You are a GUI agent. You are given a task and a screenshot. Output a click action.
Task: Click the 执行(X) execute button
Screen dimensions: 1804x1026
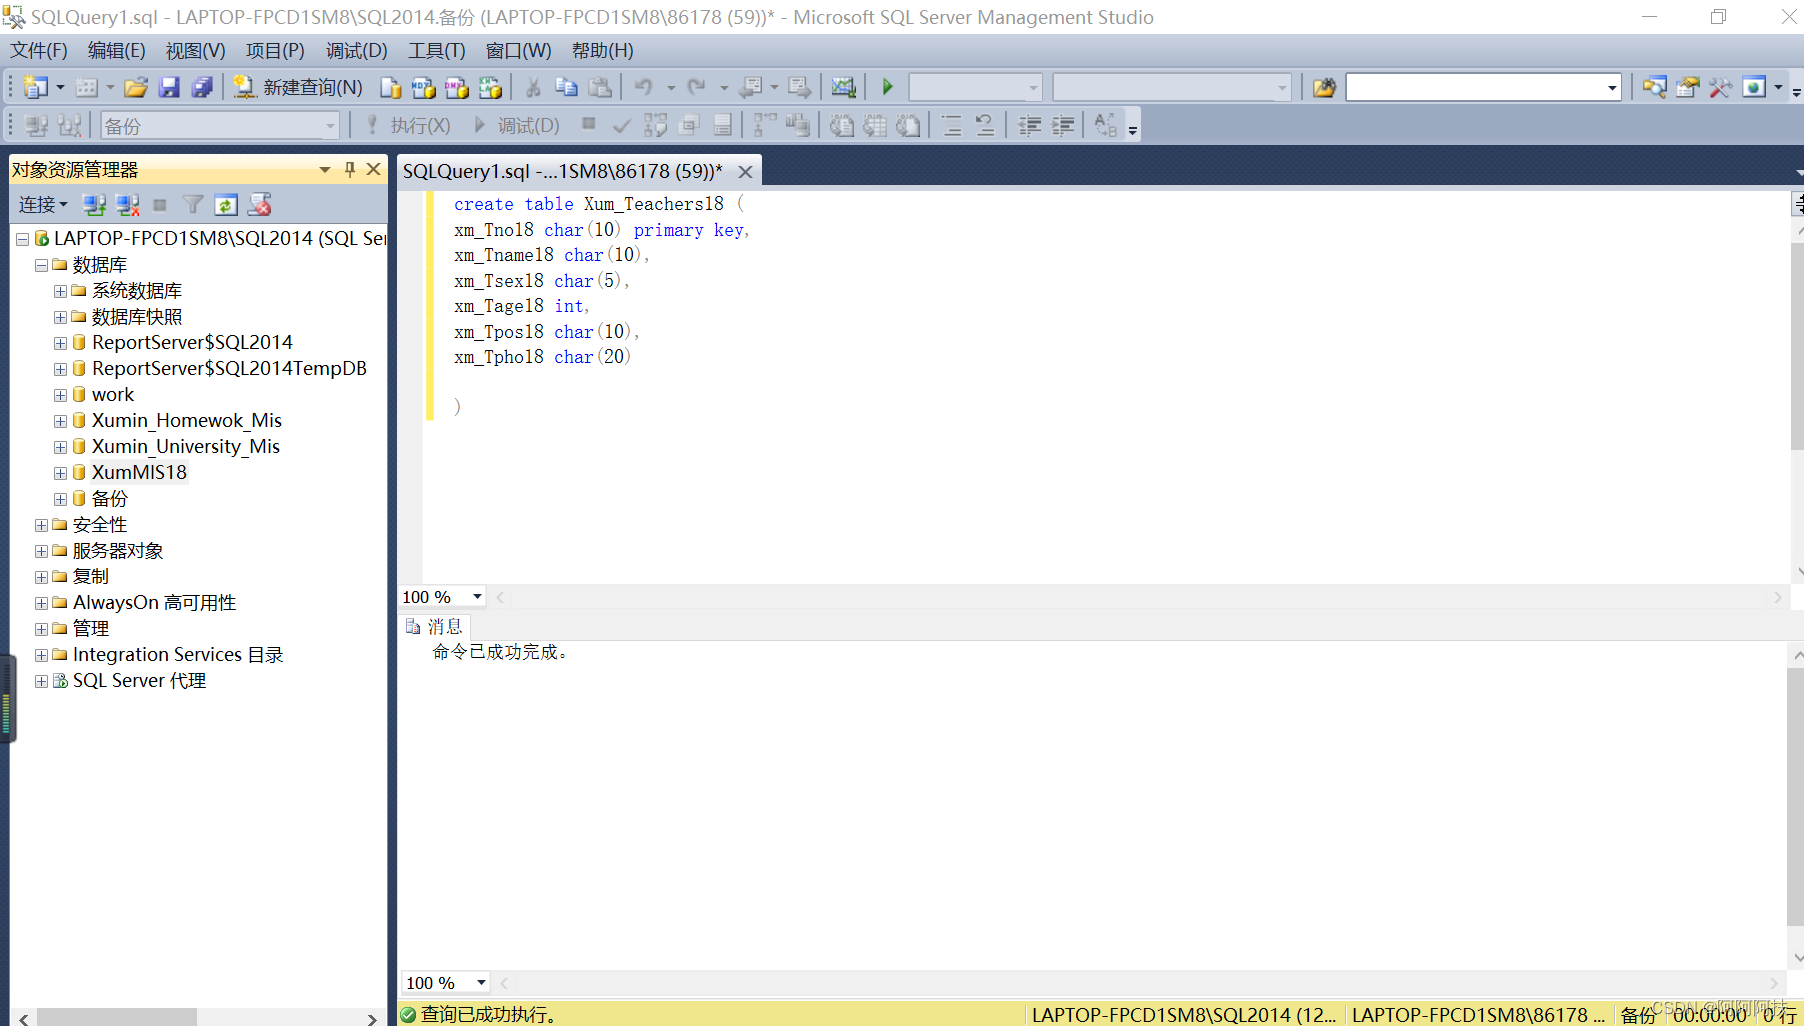408,125
